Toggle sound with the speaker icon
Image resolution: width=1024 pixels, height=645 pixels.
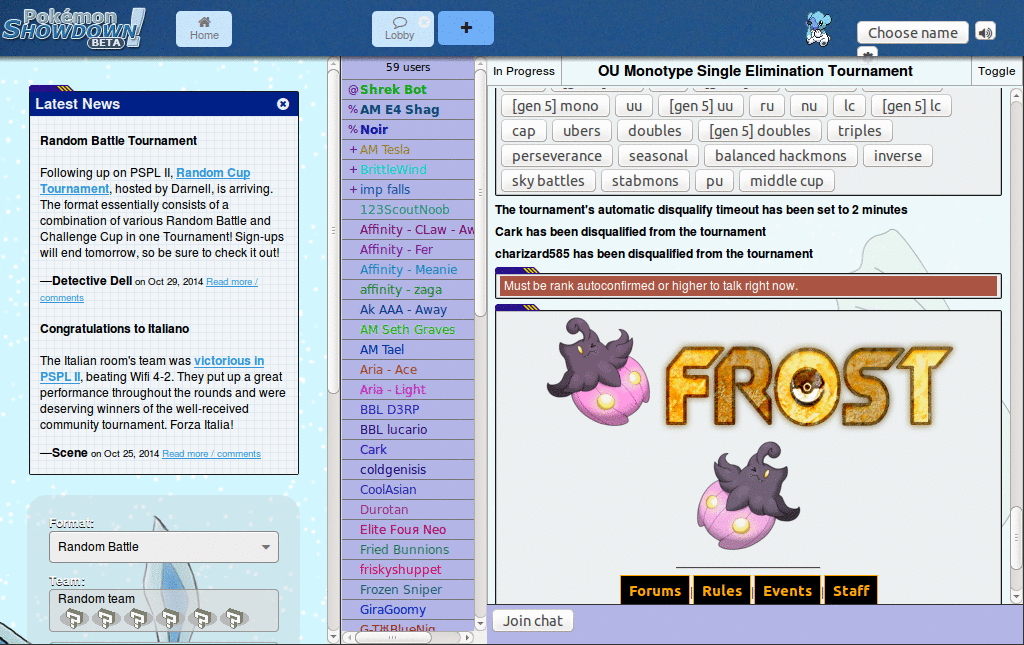click(985, 31)
